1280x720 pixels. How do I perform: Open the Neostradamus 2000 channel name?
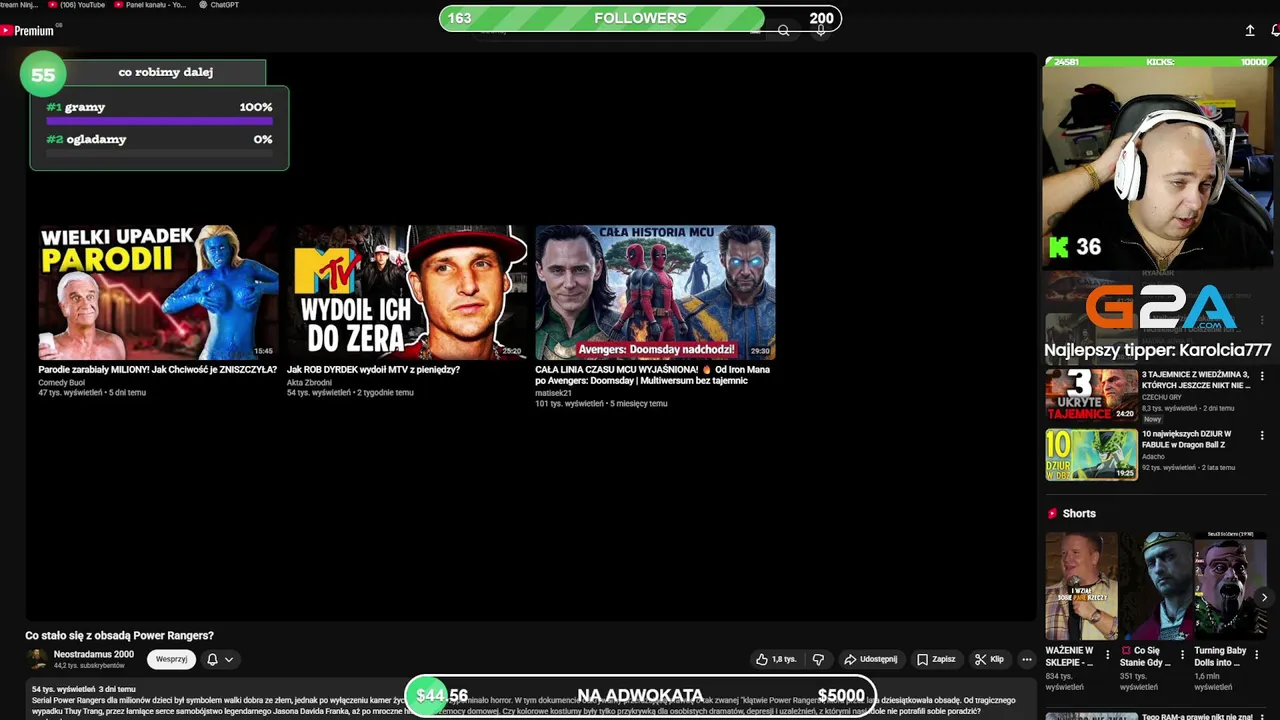click(x=93, y=654)
